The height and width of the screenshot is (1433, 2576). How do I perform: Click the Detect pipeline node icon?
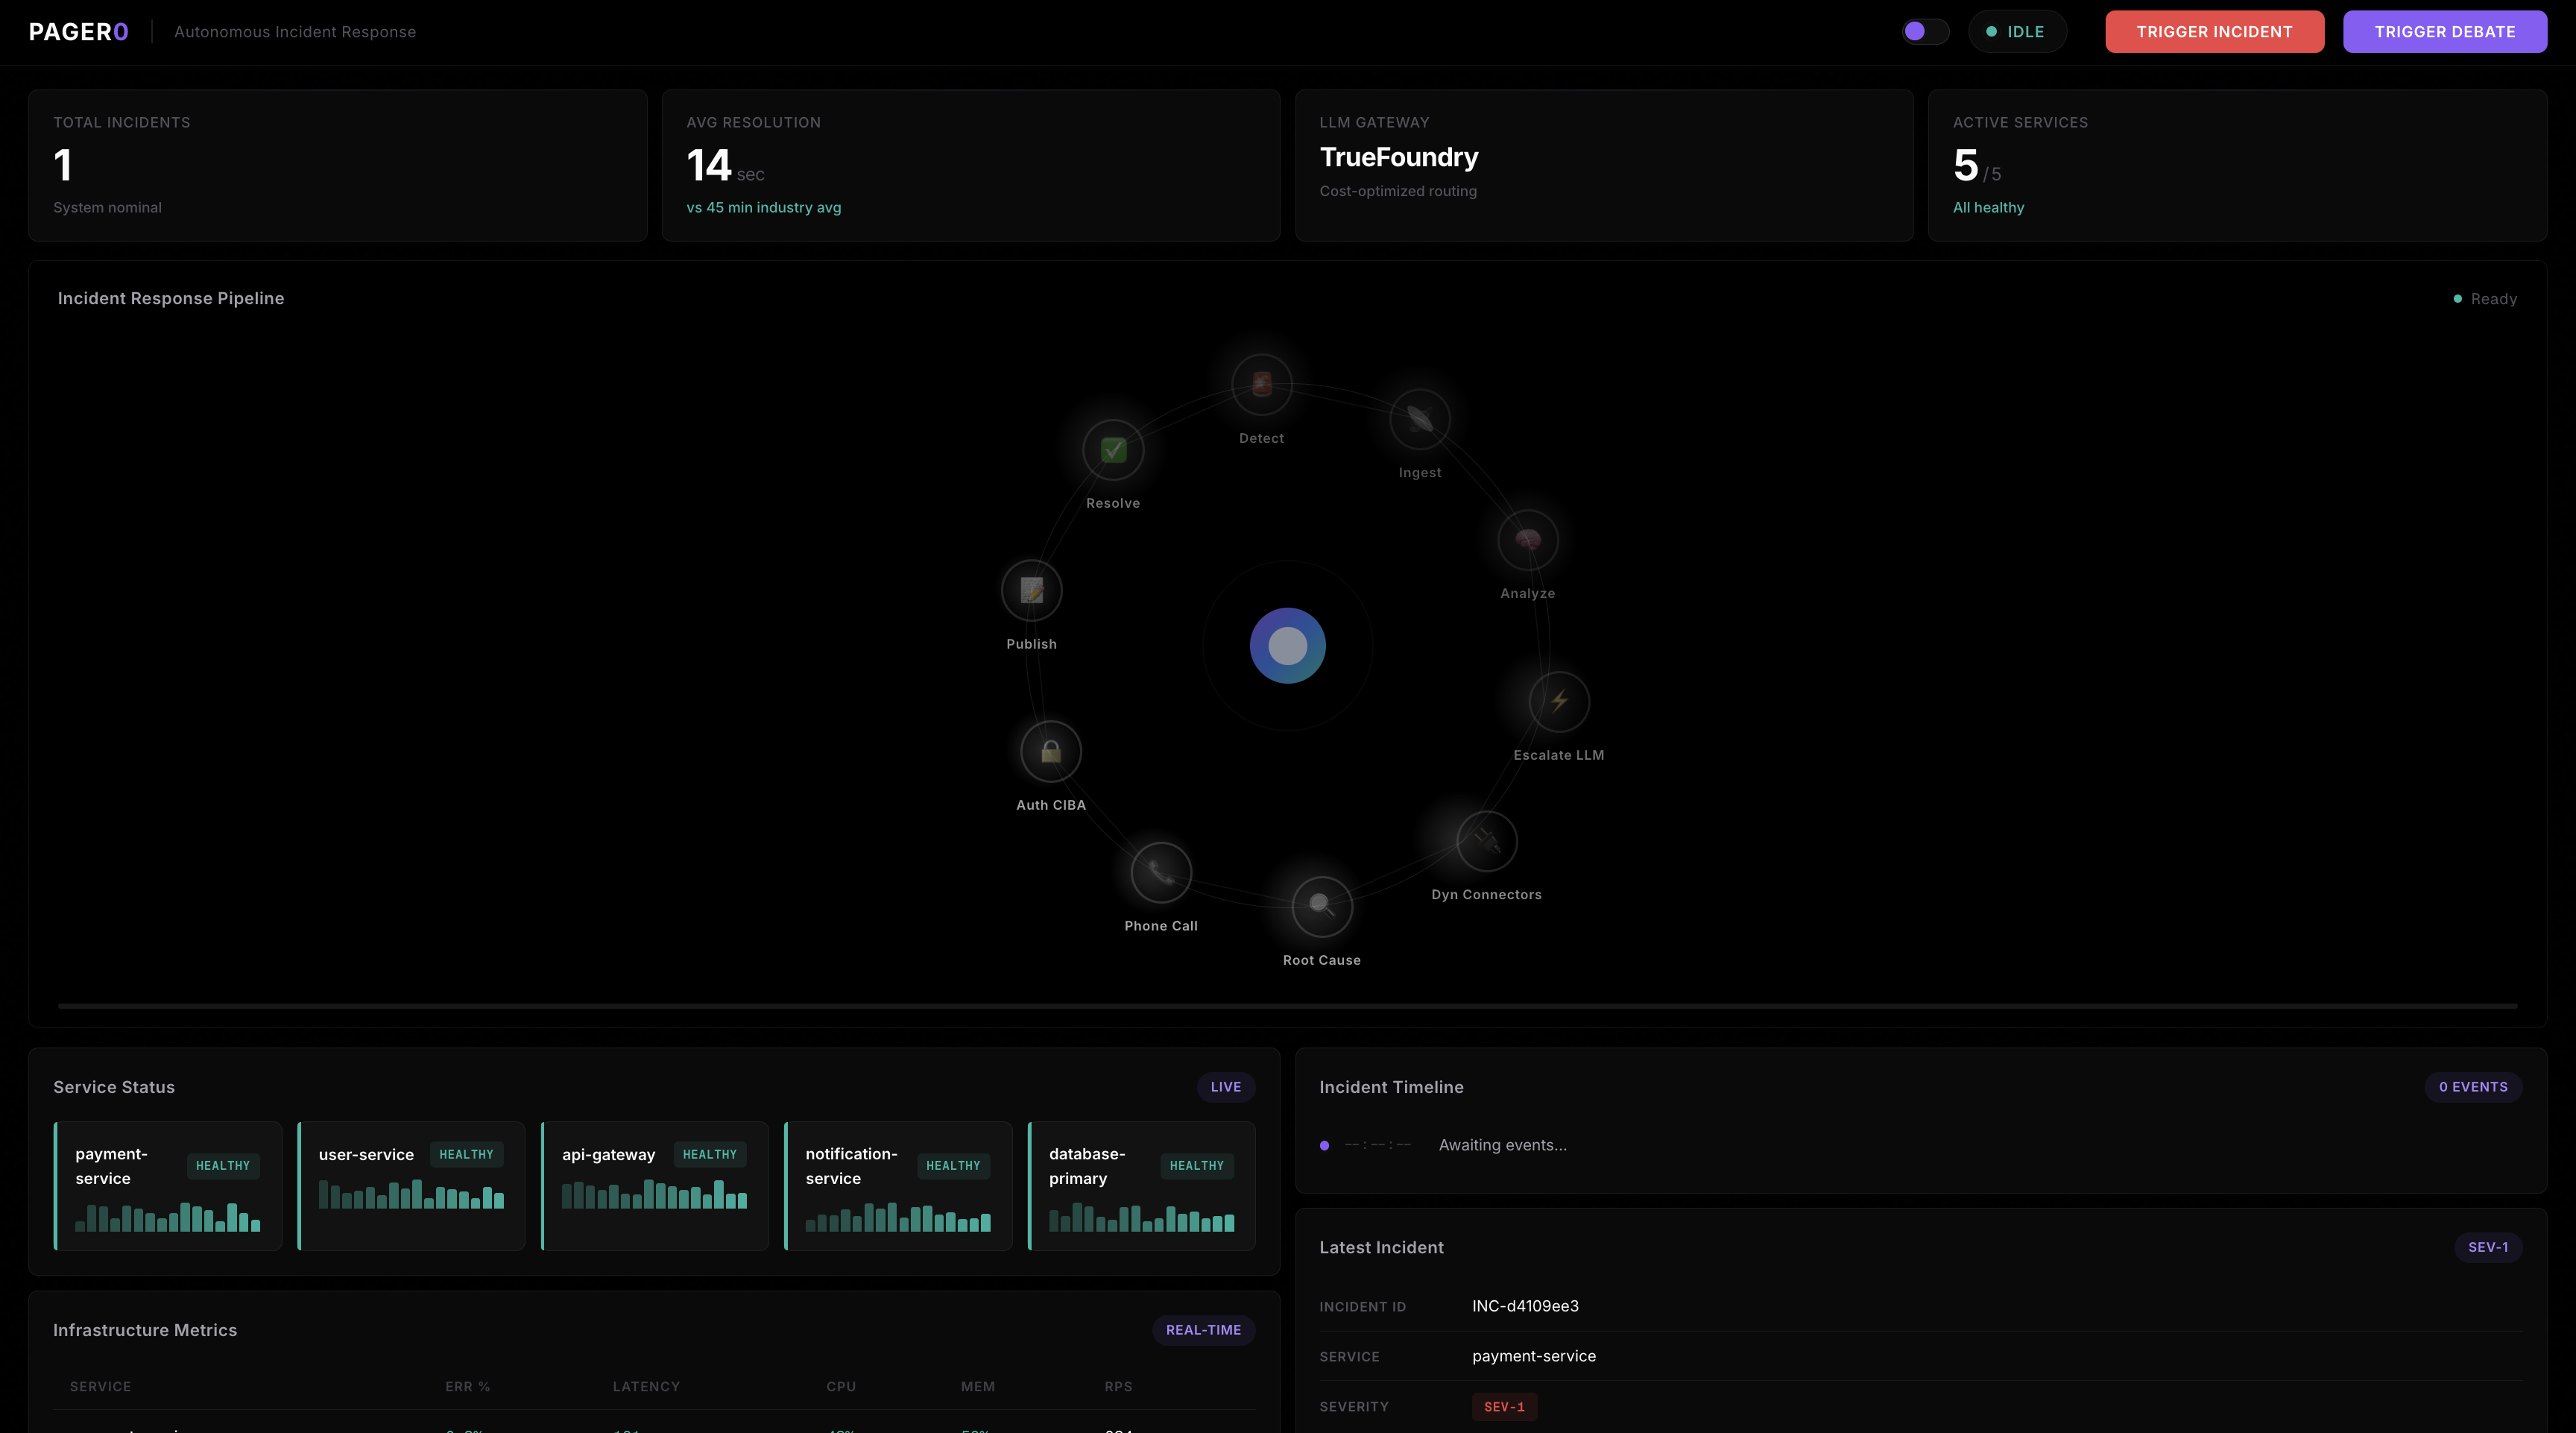pos(1261,384)
